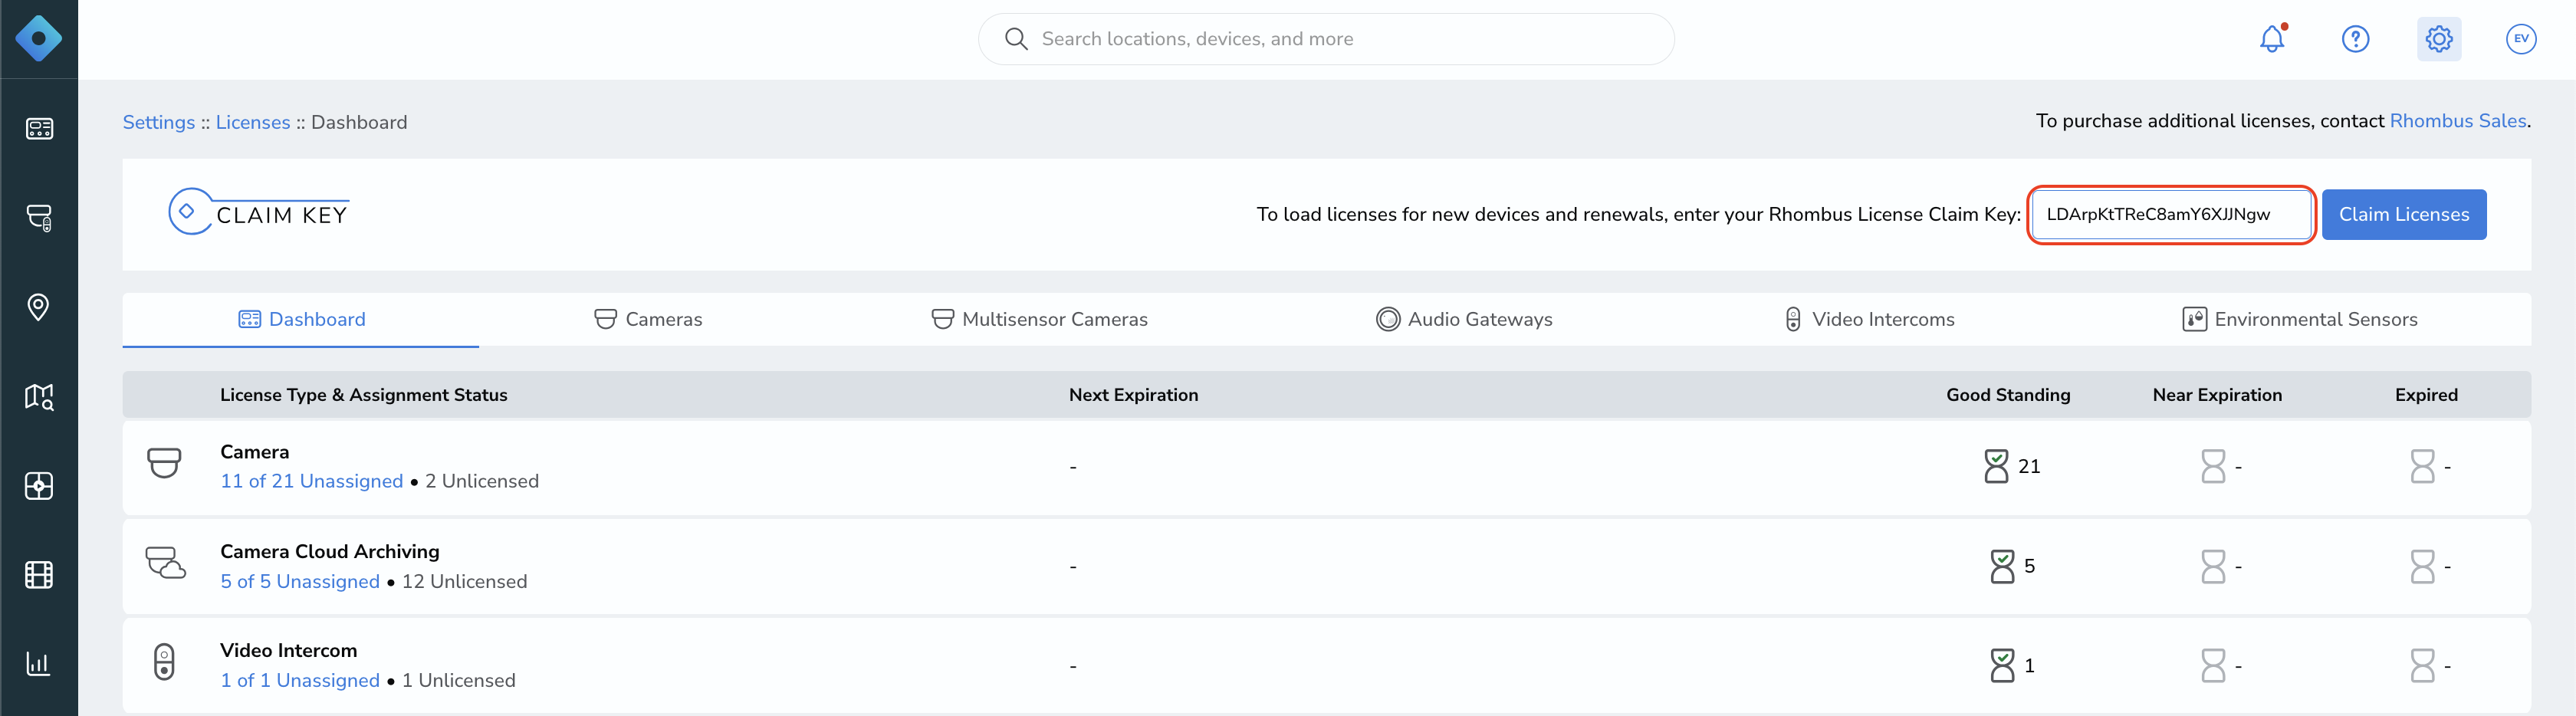2576x716 pixels.
Task: Open the access control icon in sidebar
Action: click(x=39, y=486)
